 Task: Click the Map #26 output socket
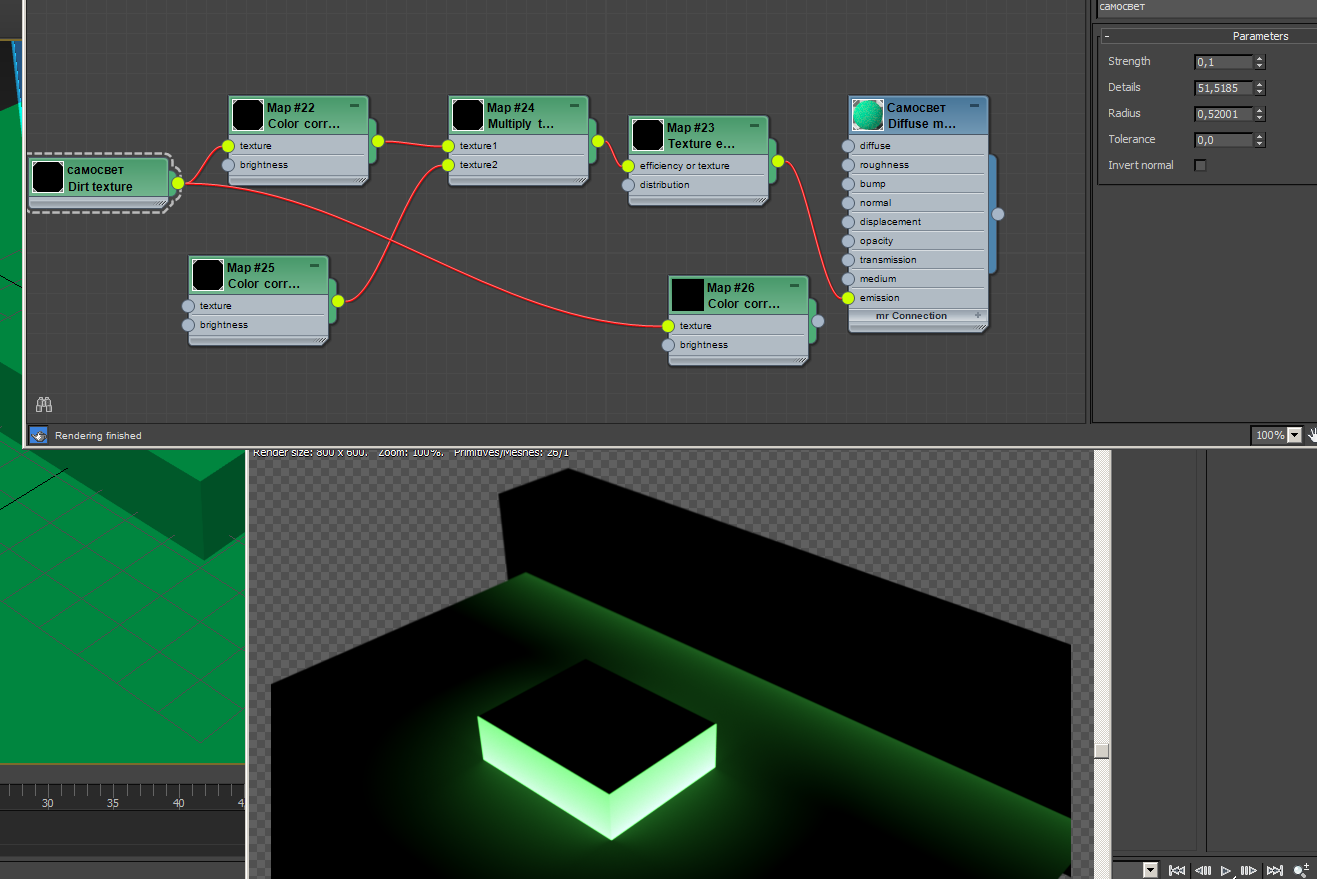tap(818, 321)
